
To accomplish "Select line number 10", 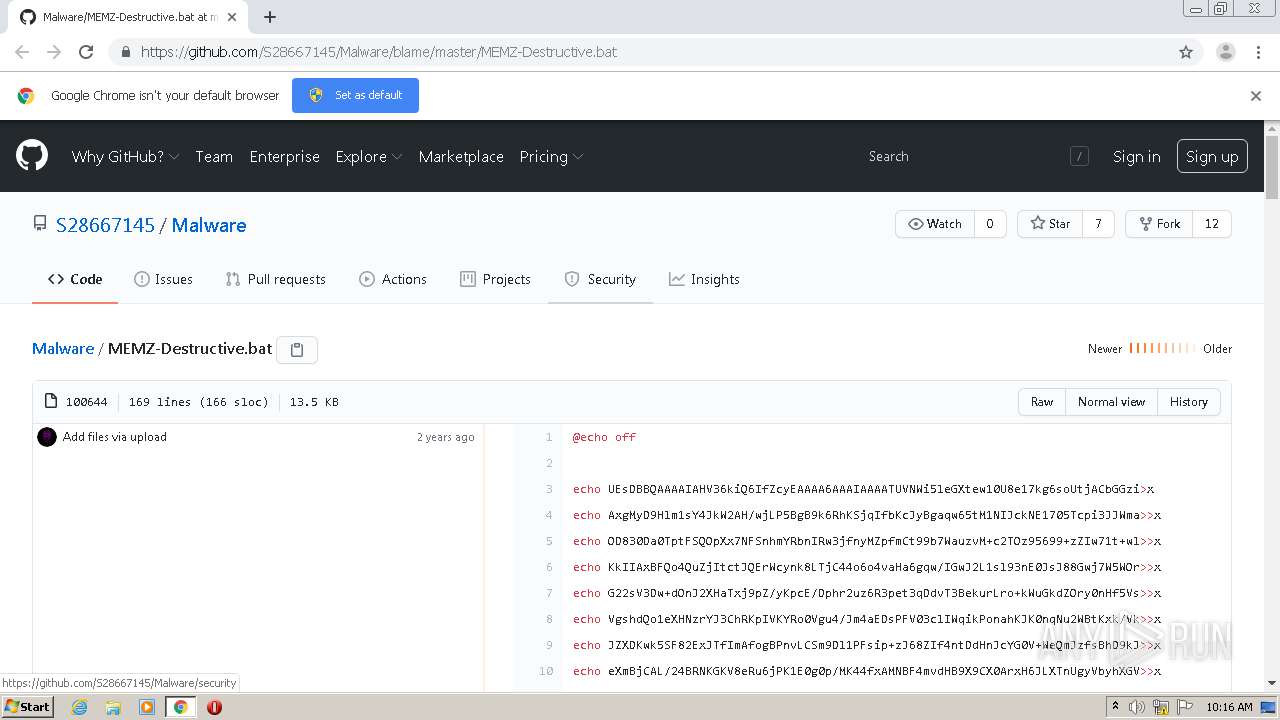I will 546,671.
